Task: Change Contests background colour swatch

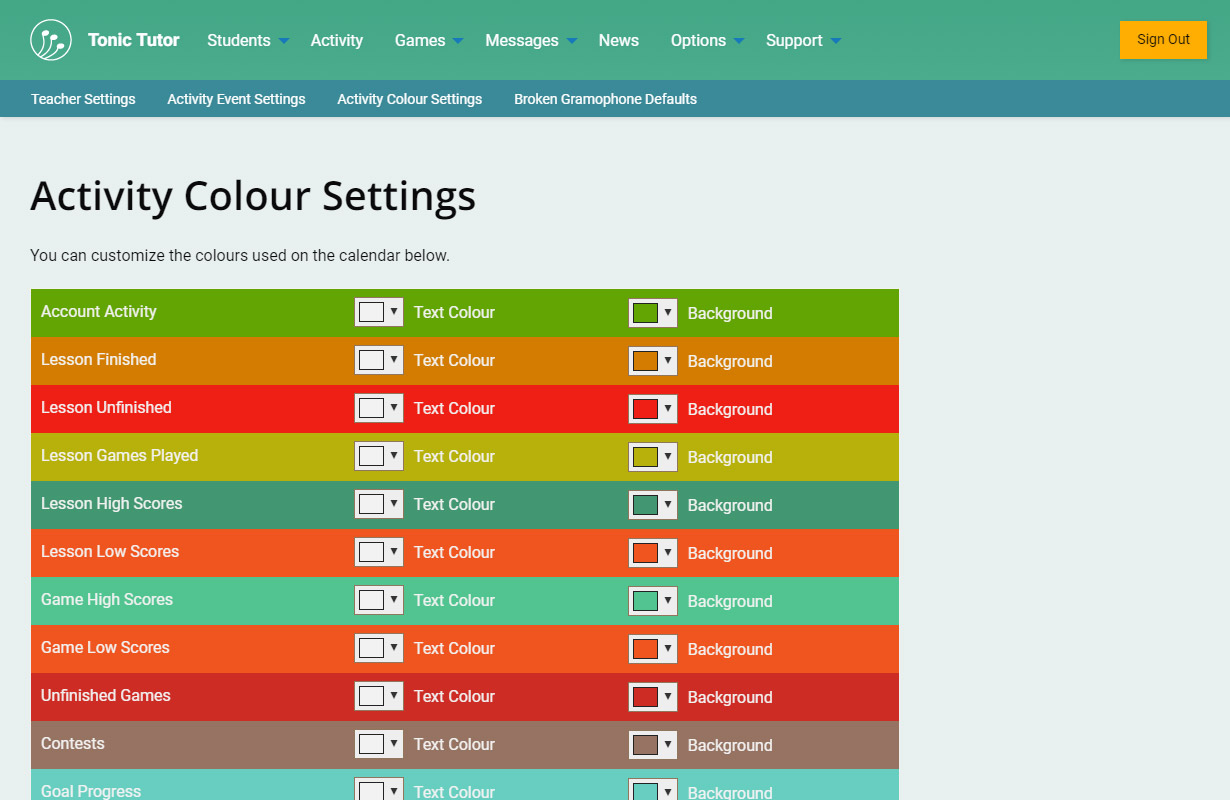Action: 652,745
